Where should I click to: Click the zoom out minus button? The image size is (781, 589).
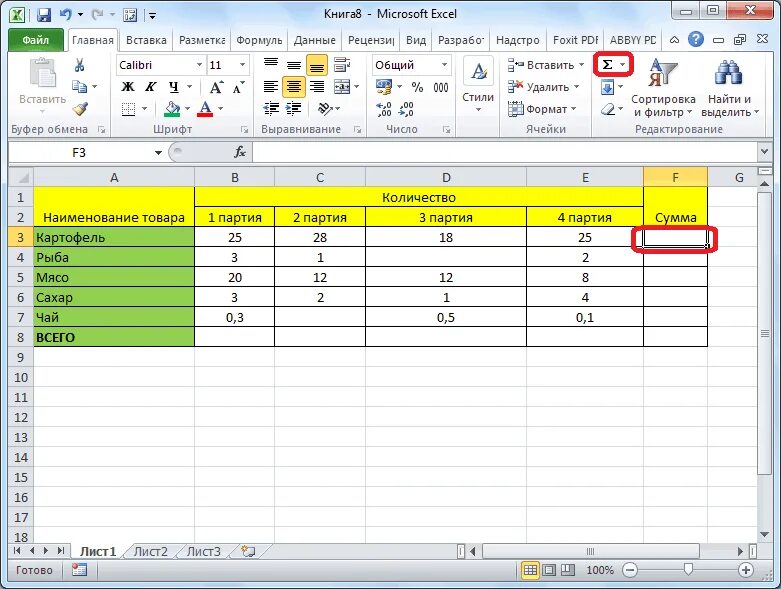[x=630, y=570]
